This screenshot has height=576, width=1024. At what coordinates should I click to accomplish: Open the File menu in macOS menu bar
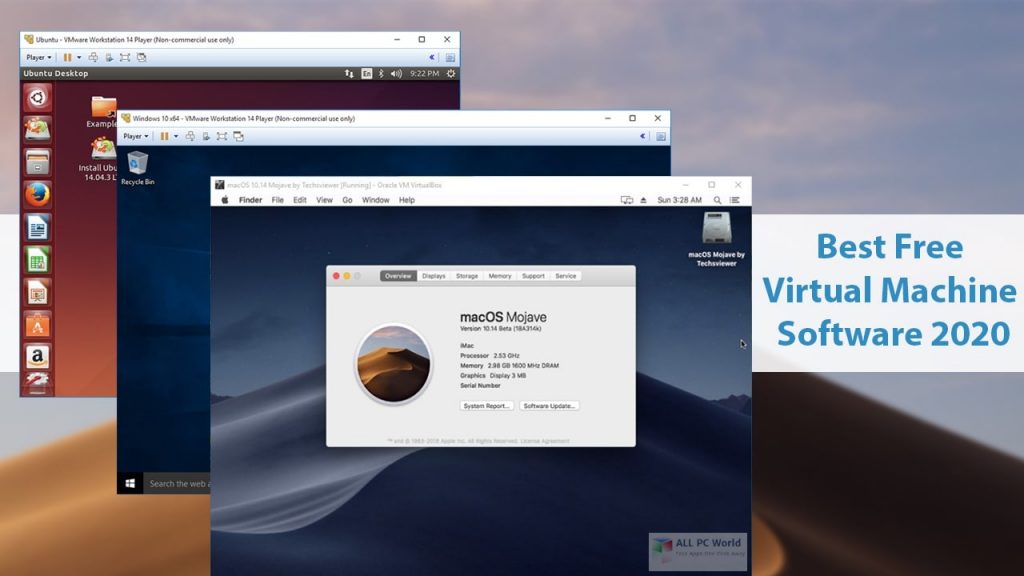point(278,200)
